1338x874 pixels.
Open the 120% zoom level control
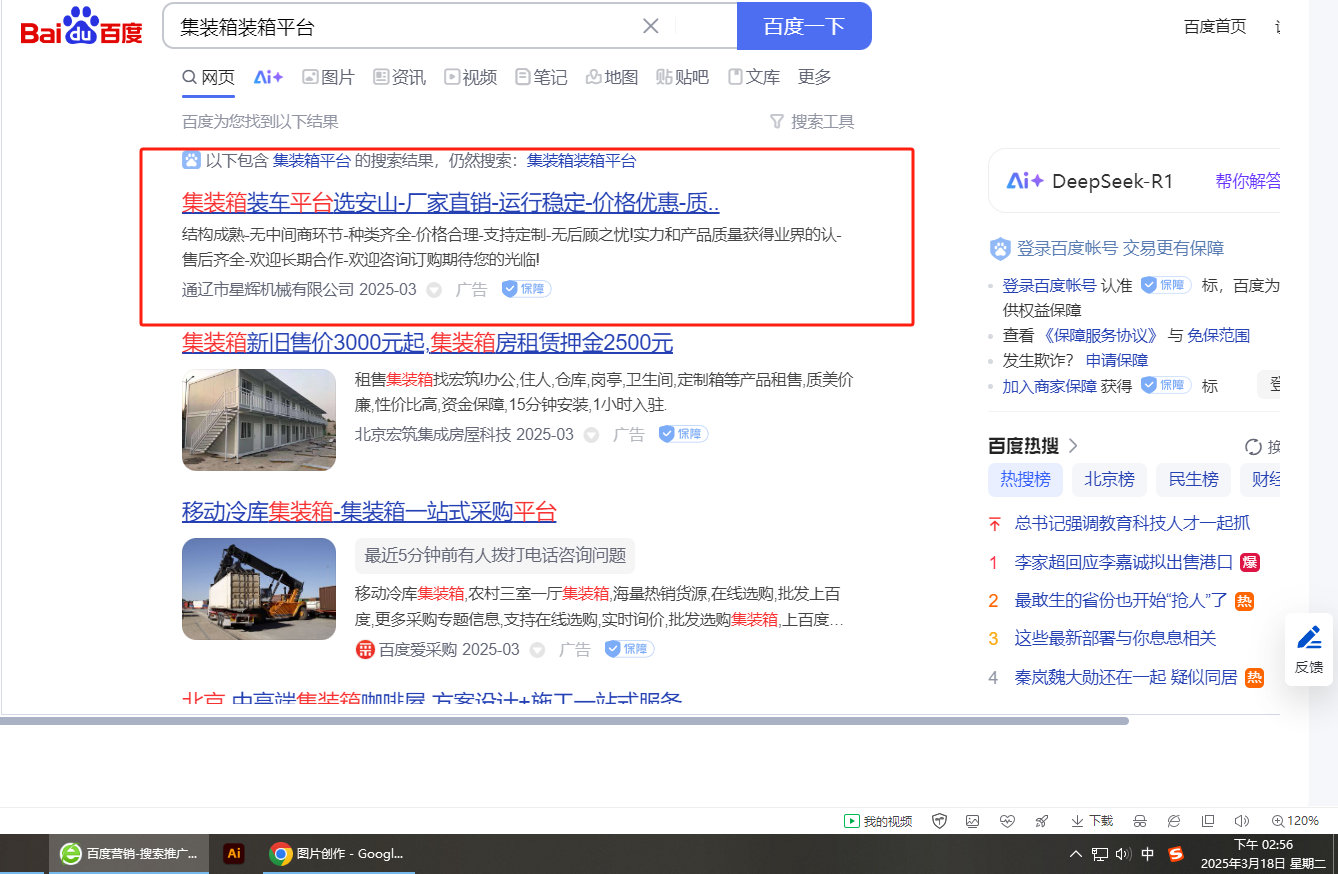pos(1294,821)
